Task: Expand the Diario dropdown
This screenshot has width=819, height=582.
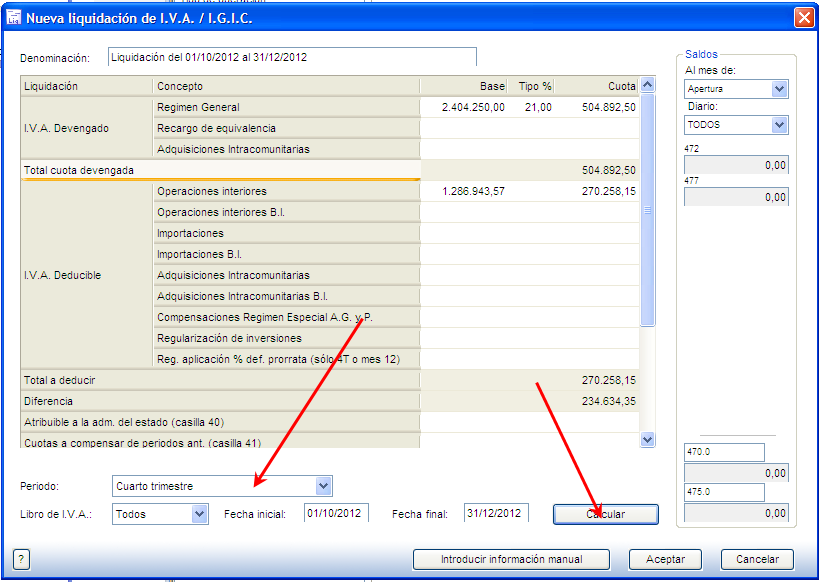Action: 780,125
